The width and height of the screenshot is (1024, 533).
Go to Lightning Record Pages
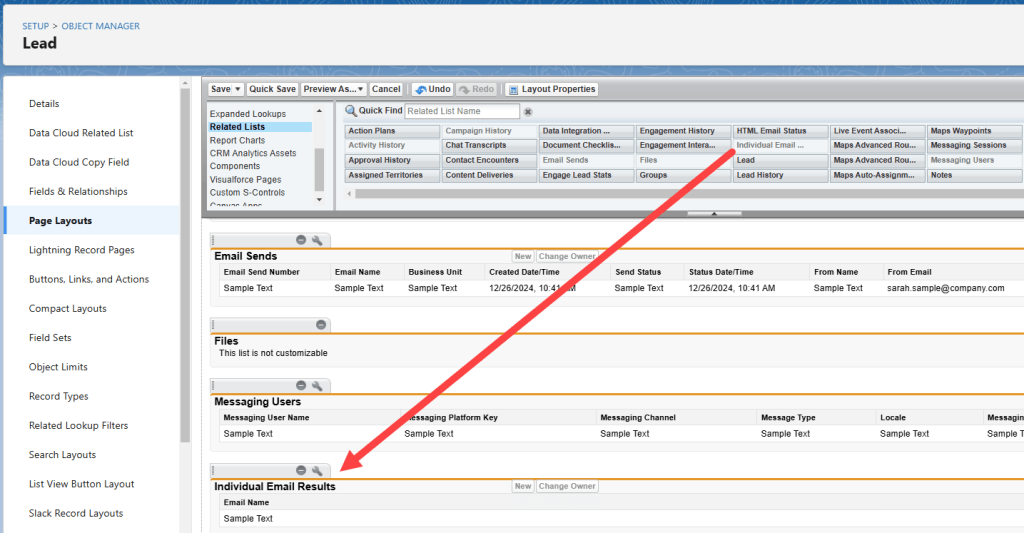coord(81,250)
